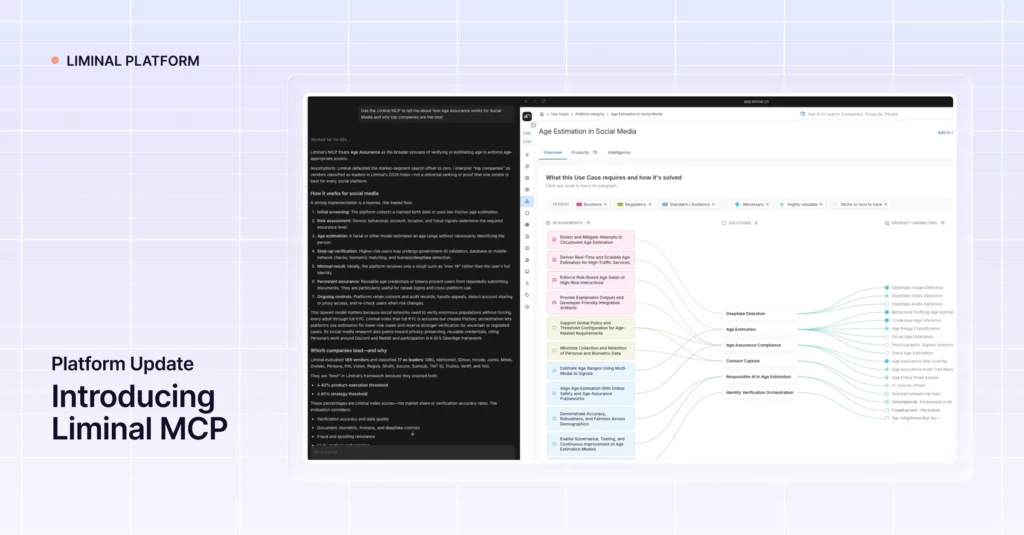Click the AI search magnifier icon
The width and height of the screenshot is (1024, 535).
coord(803,114)
